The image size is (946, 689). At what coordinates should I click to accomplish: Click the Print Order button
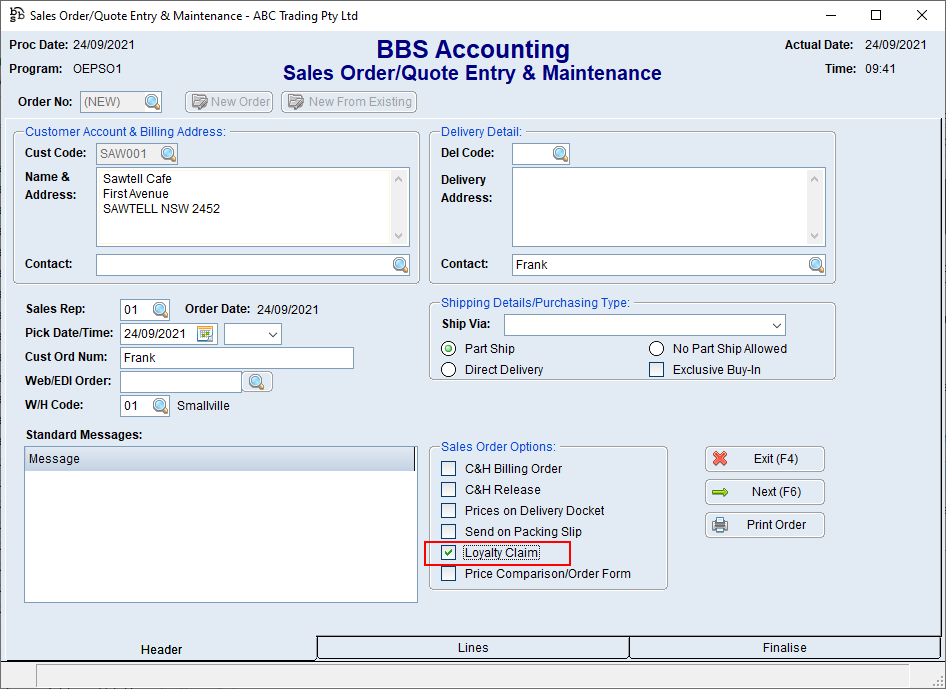click(x=765, y=525)
